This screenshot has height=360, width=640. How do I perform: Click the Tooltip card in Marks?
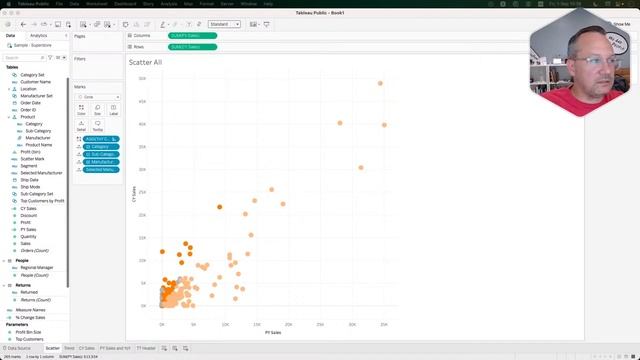[98, 126]
